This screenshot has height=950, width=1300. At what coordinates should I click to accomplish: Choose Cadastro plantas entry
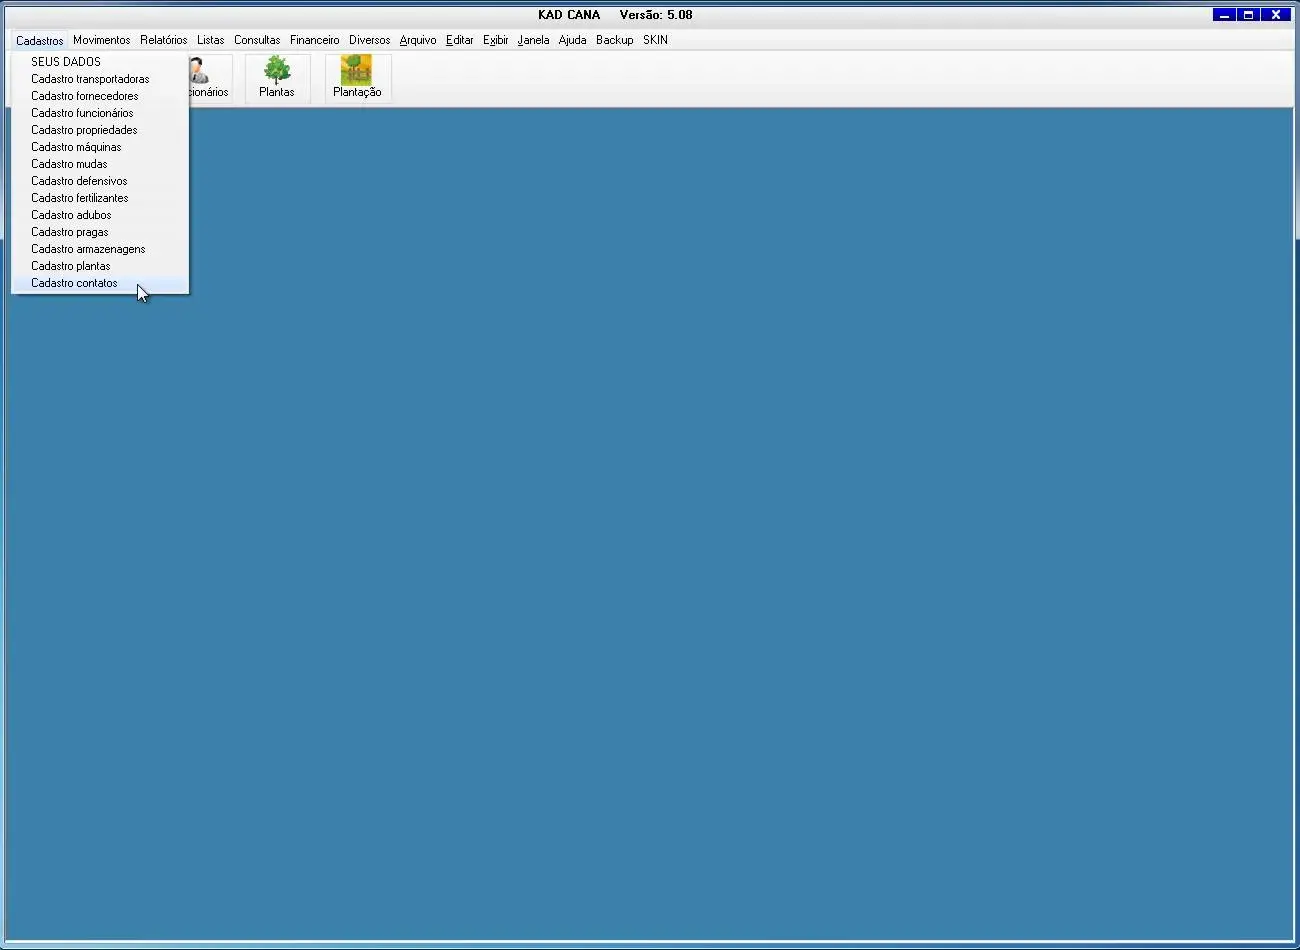100,266
